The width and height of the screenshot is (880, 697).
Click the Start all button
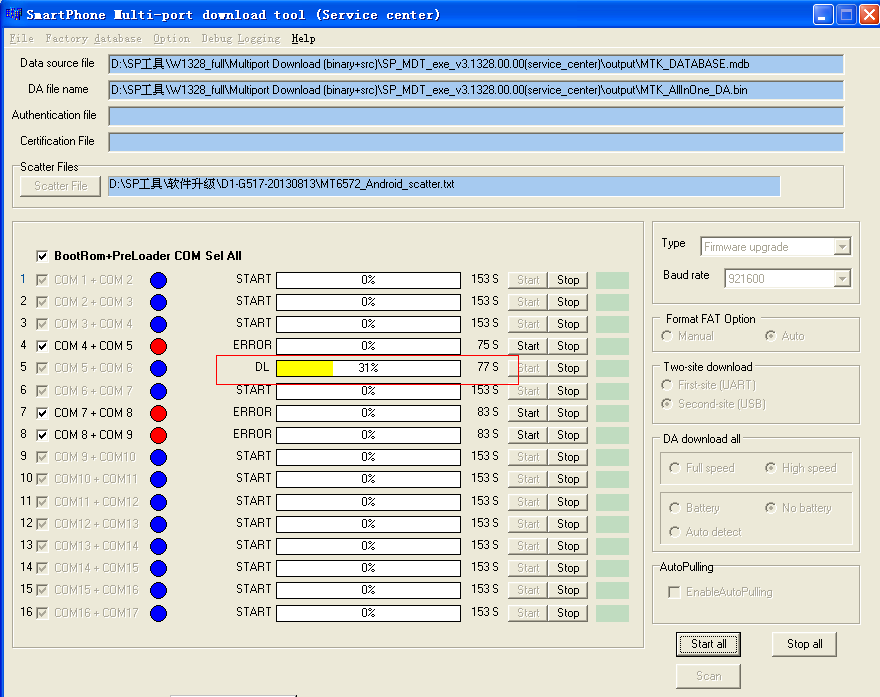click(708, 644)
